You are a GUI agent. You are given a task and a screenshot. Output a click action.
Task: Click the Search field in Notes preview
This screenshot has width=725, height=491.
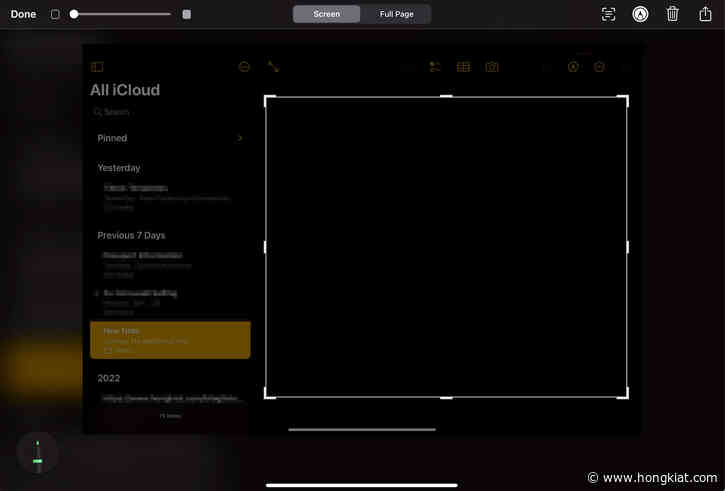[170, 112]
